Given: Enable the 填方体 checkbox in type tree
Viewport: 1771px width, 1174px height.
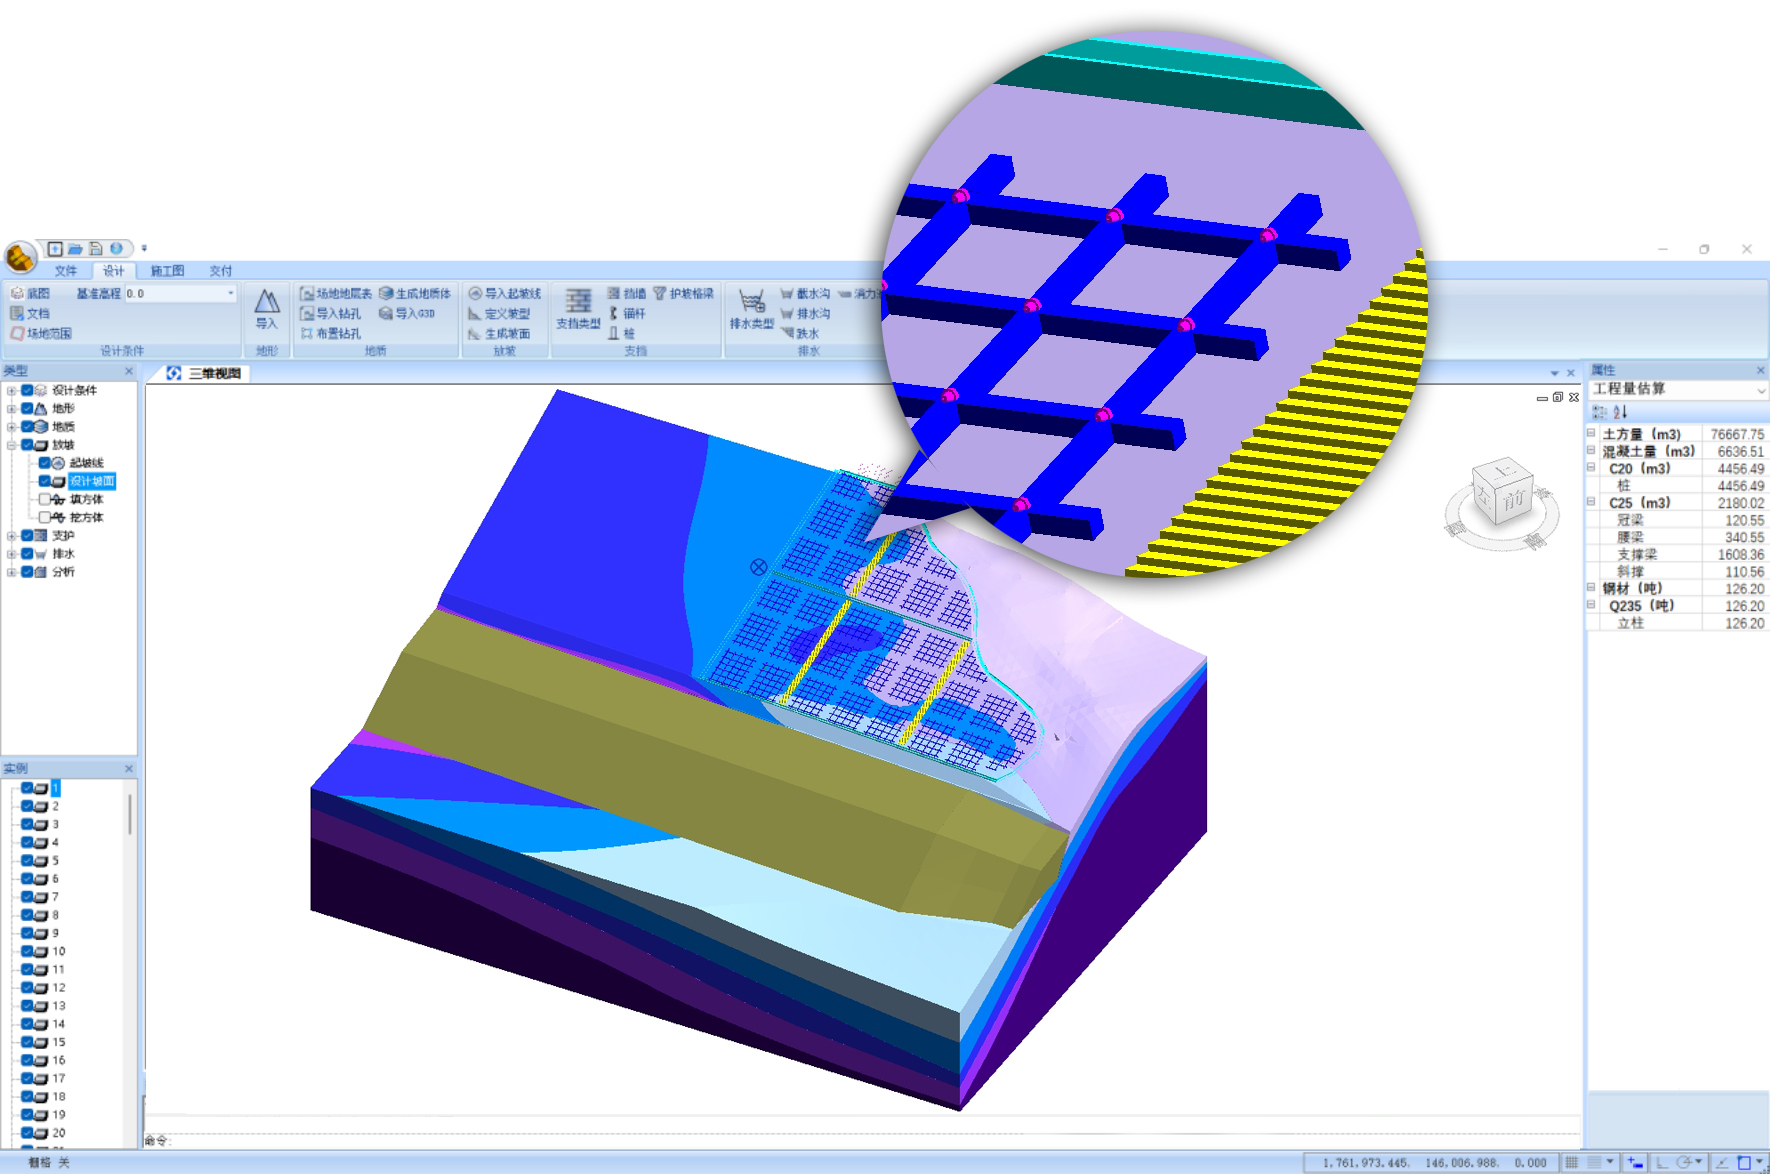Looking at the screenshot, I should pyautogui.click(x=45, y=499).
